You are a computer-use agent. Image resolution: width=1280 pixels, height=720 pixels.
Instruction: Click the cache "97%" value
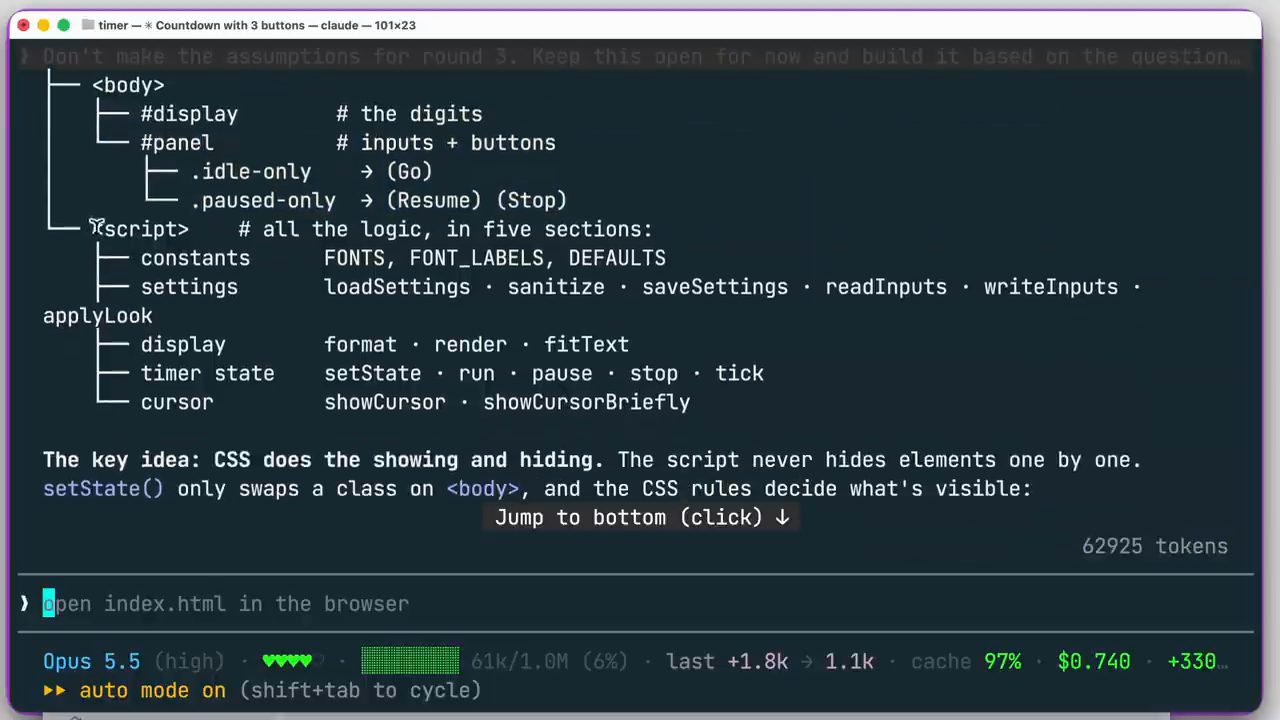pos(1002,662)
